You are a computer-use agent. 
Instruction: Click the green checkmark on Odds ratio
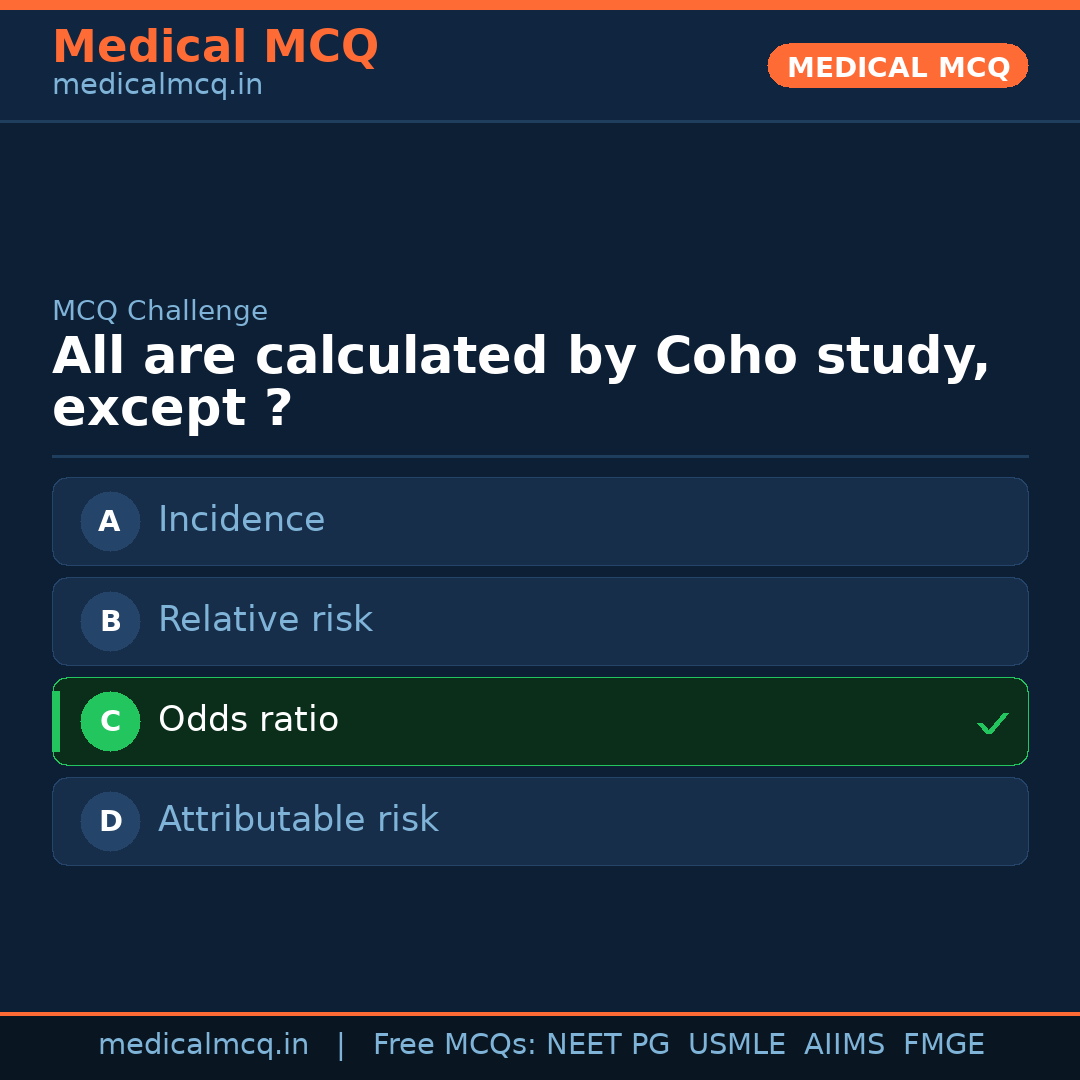tap(992, 722)
